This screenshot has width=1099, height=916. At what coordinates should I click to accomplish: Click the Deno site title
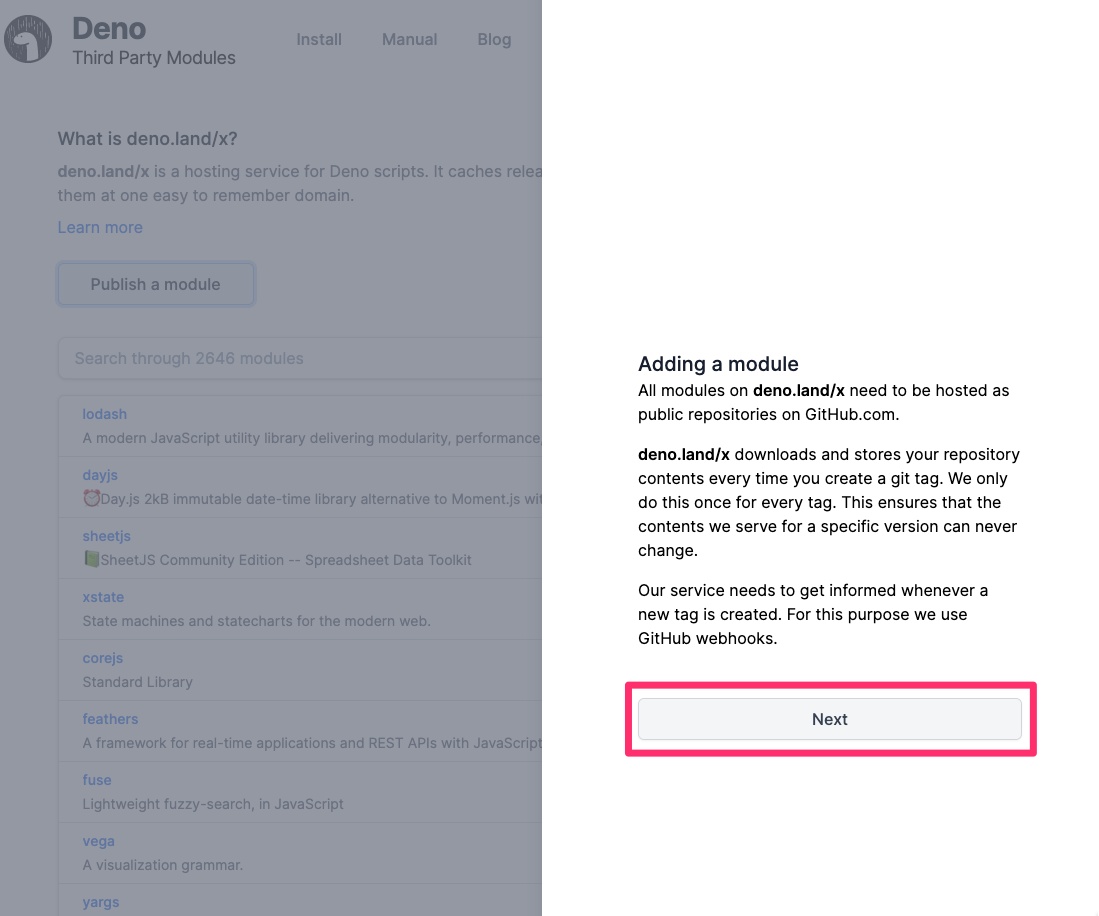pos(109,29)
